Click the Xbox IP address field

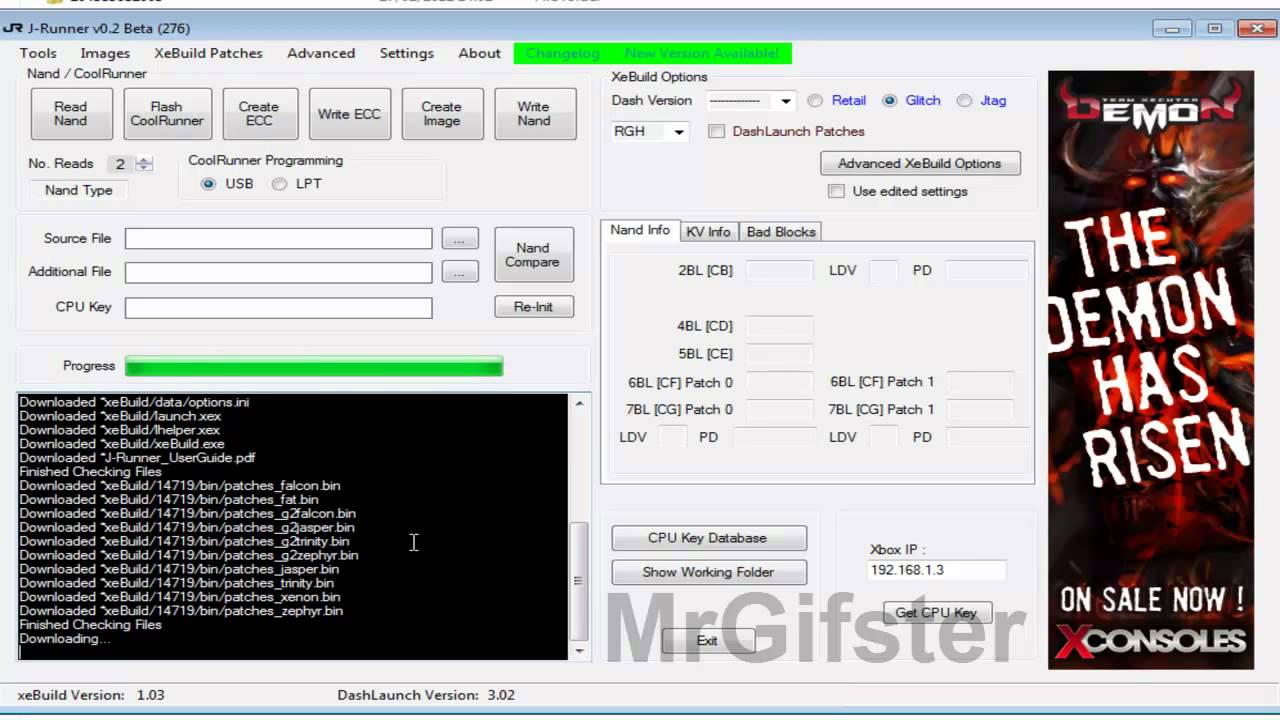[936, 570]
